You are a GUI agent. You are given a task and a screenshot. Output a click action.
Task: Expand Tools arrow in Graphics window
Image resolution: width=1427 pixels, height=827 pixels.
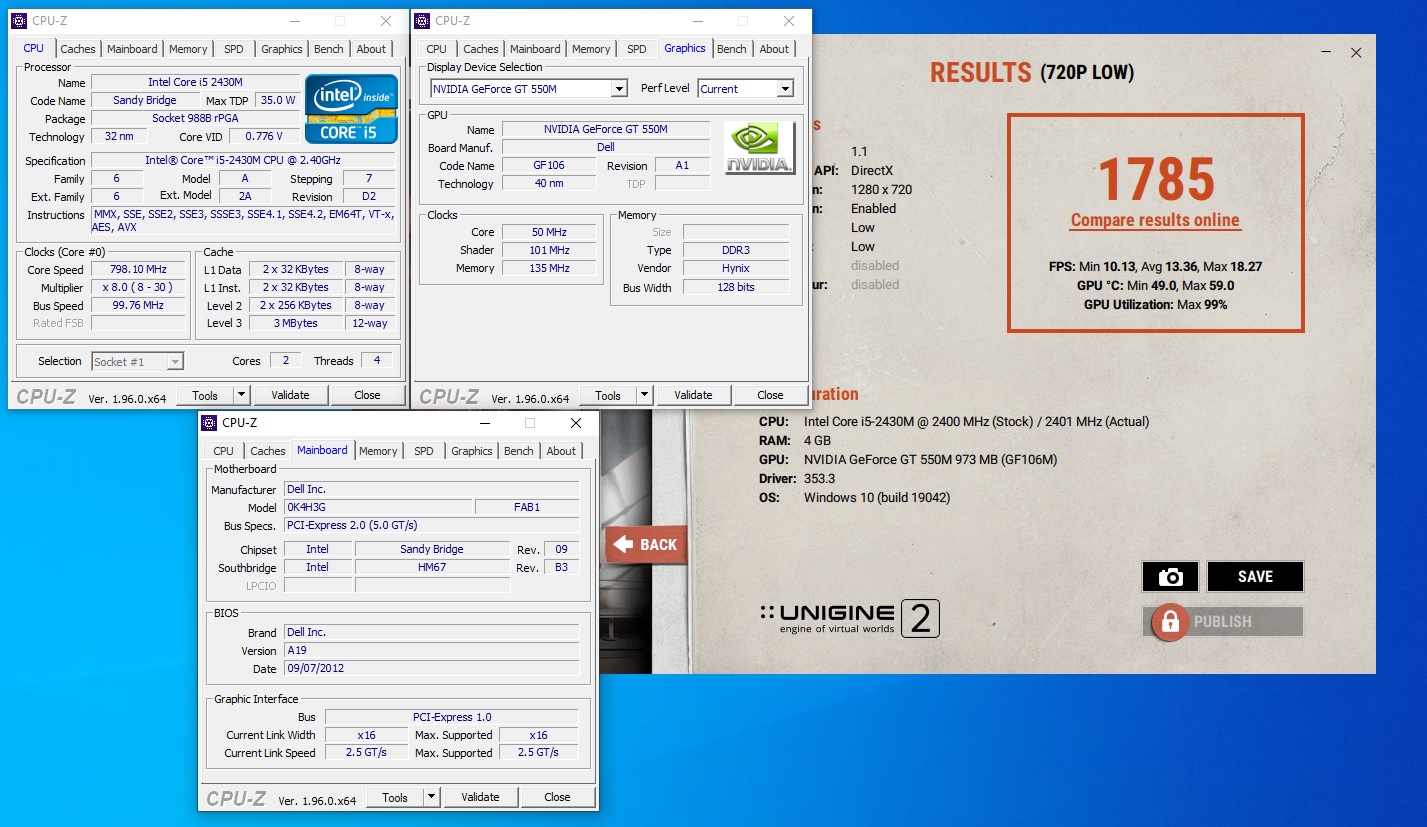coord(644,395)
